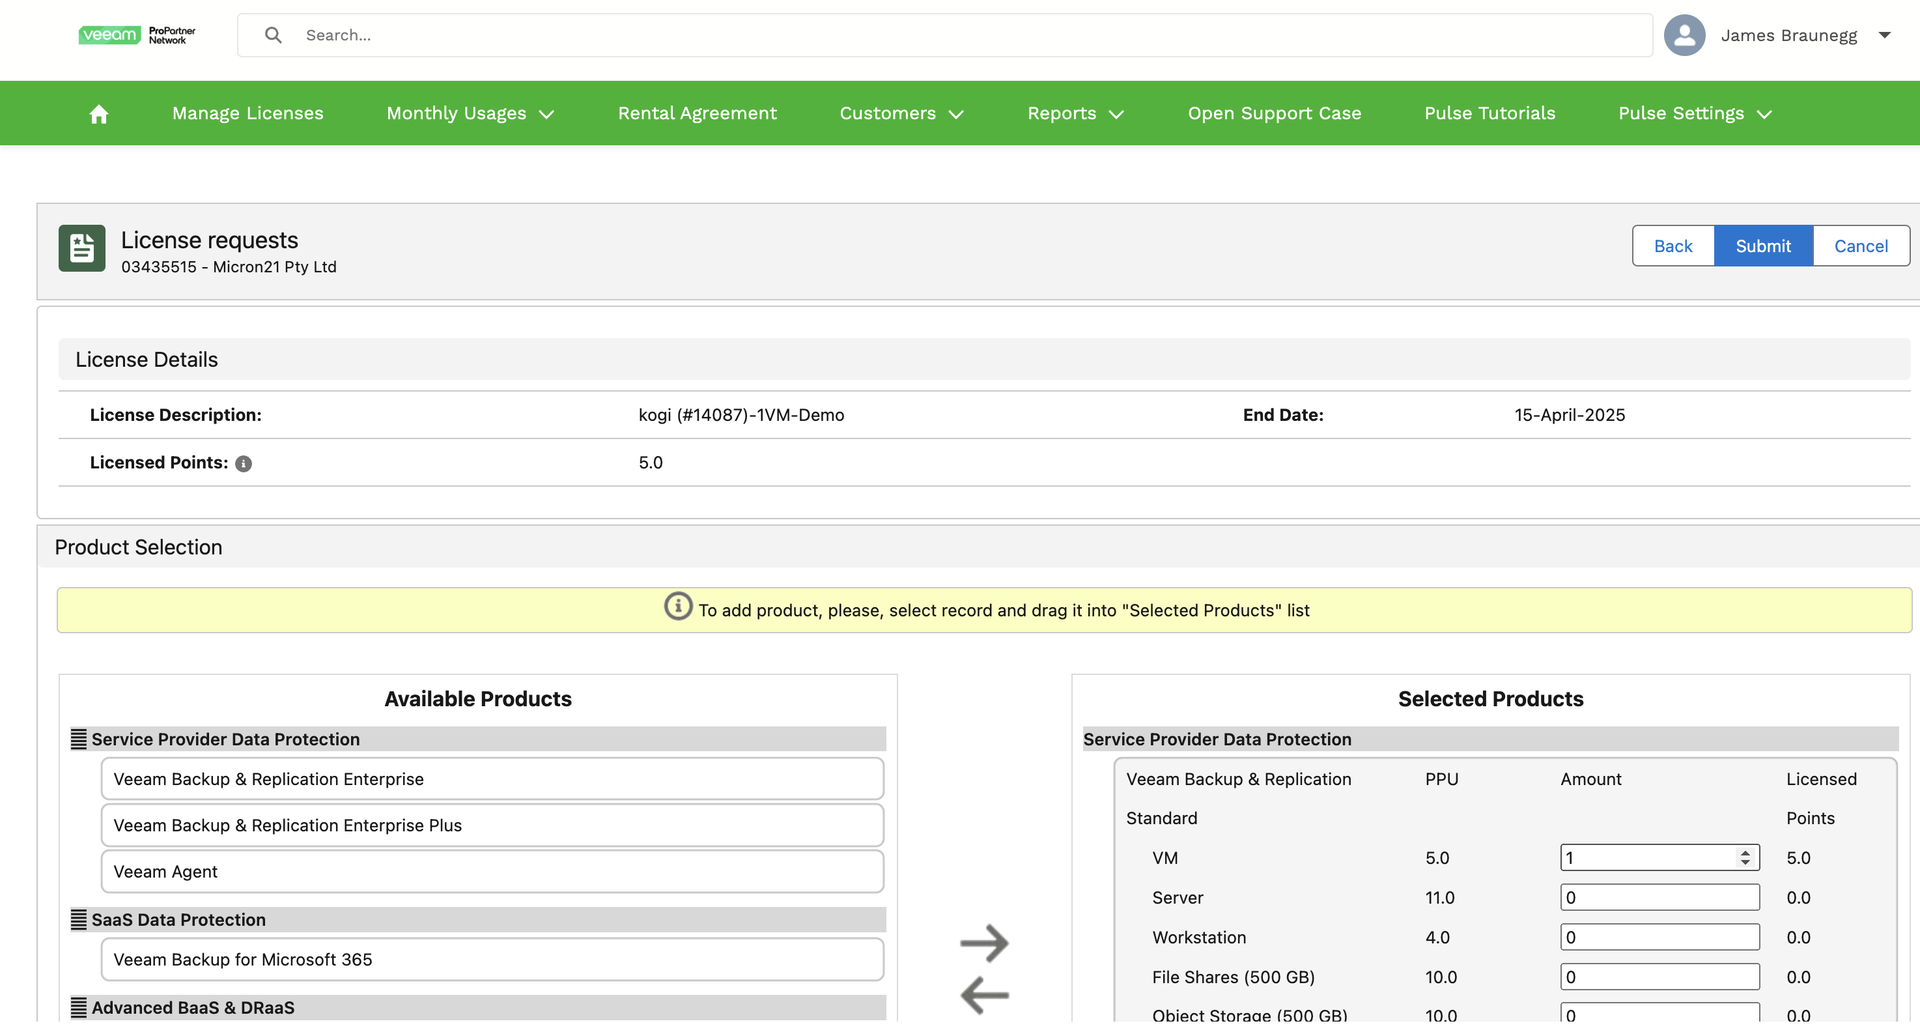
Task: Click the right arrow to add product
Action: [984, 942]
